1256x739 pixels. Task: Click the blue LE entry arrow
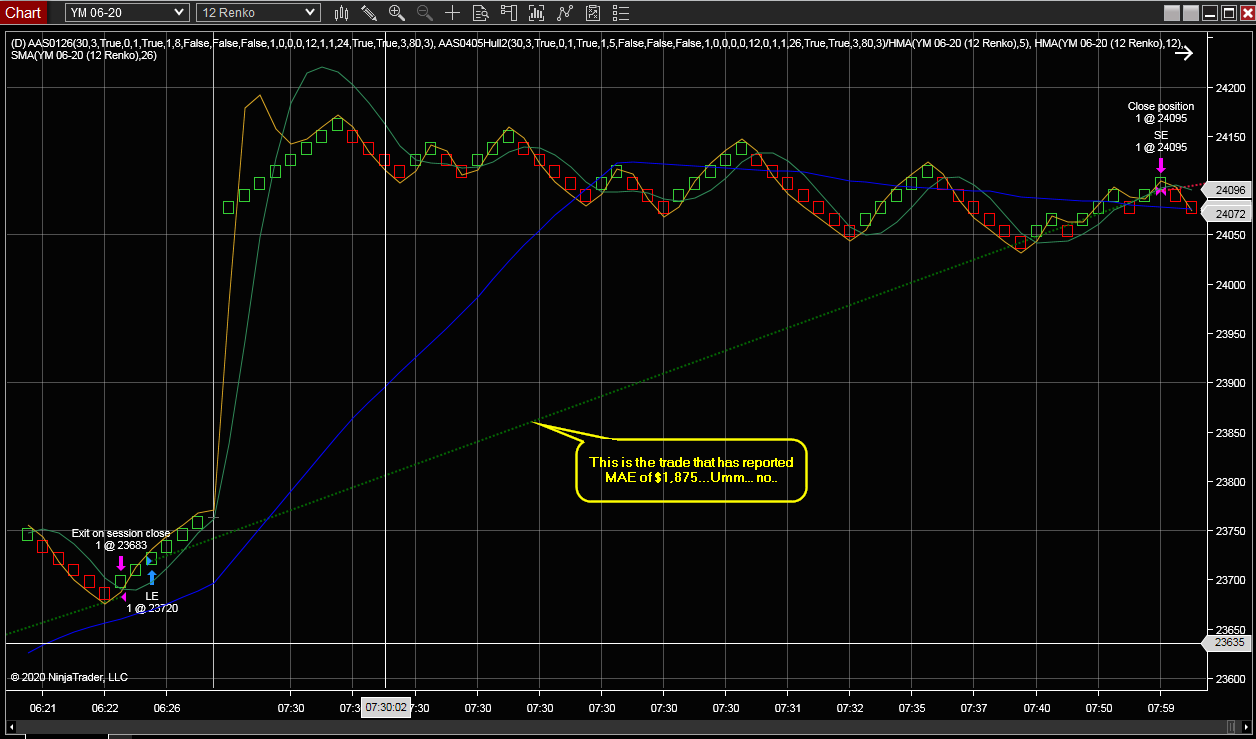click(x=152, y=577)
